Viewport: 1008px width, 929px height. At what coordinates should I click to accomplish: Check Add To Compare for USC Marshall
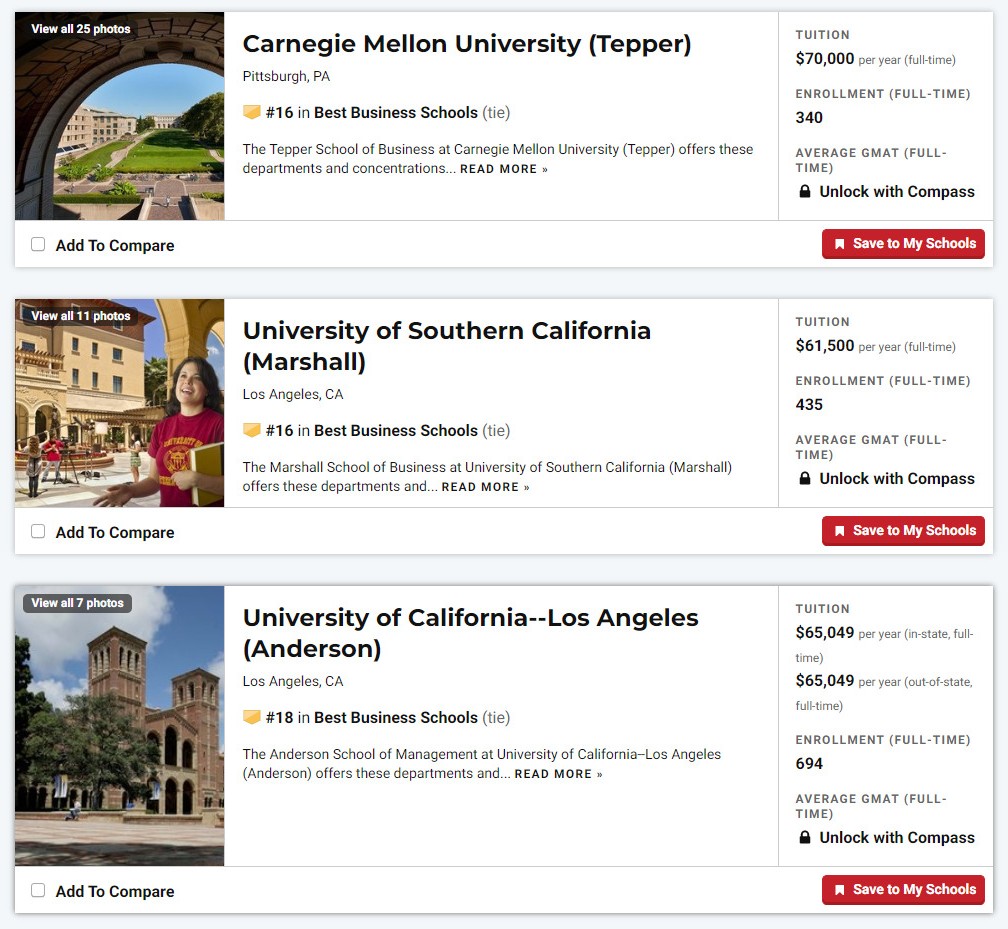[38, 531]
